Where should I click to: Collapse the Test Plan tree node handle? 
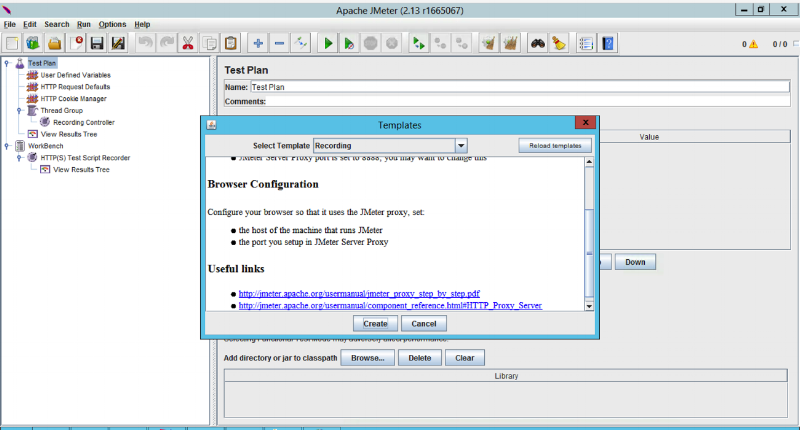[7, 63]
